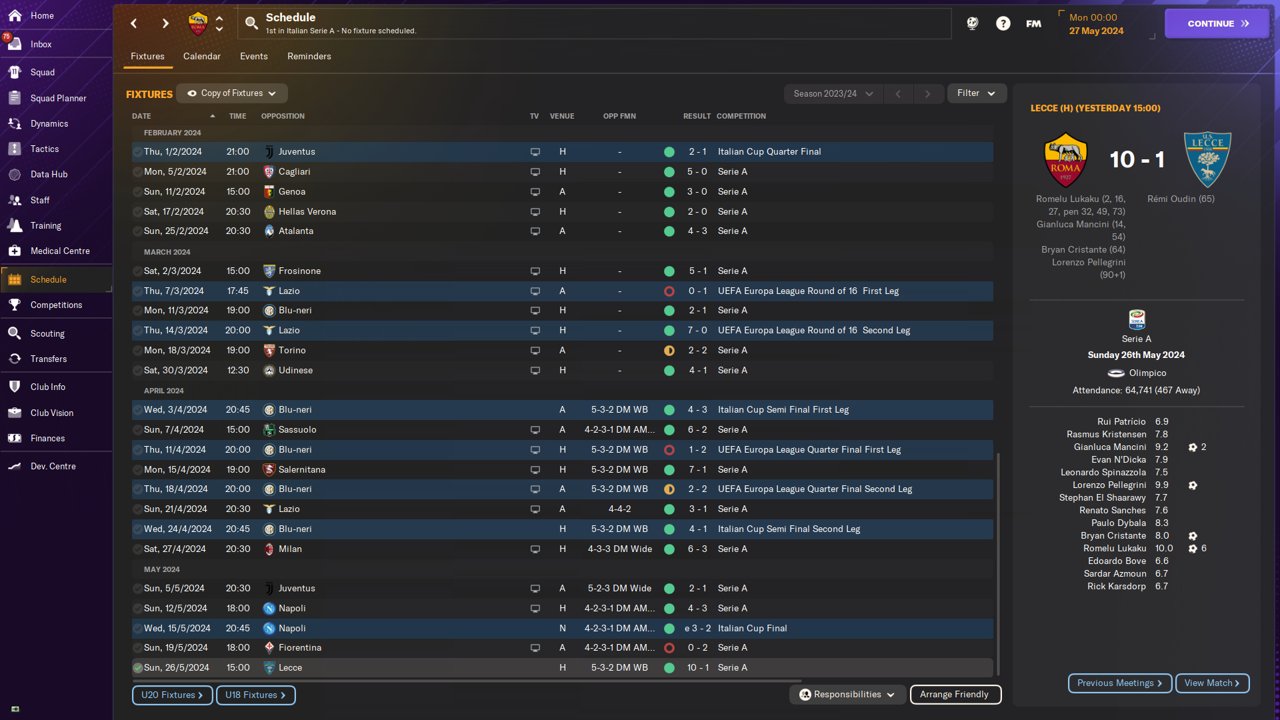This screenshot has height=720, width=1280.
Task: Open U20 Fixtures
Action: [x=172, y=694]
